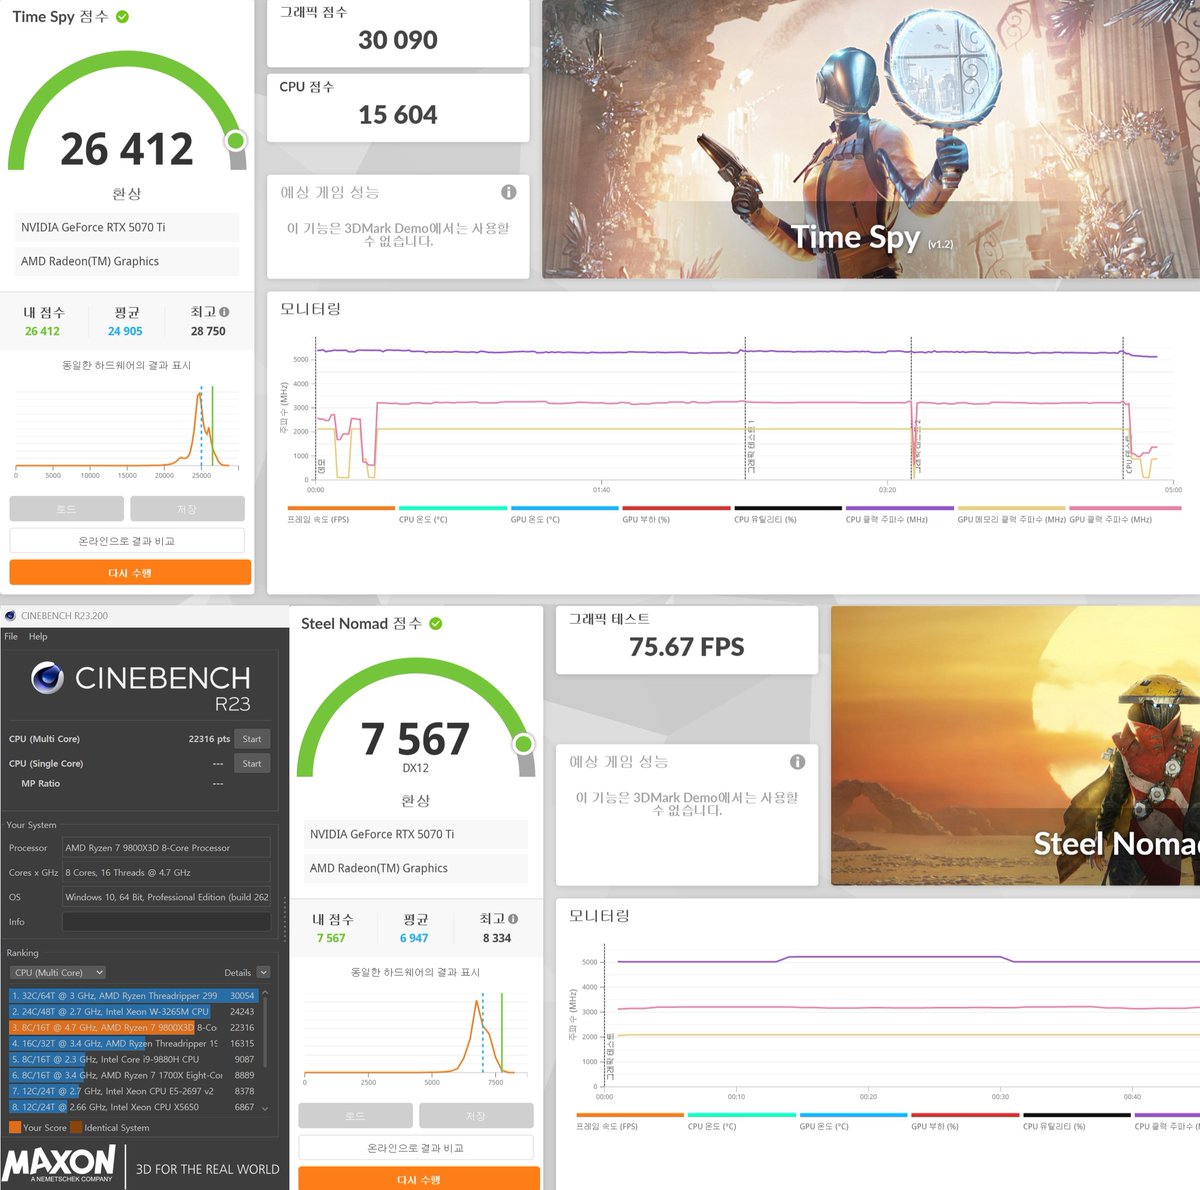Image resolution: width=1200 pixels, height=1190 pixels.
Task: Toggle CPU 온도 legend in Steel Nomad monitoring
Action: [x=742, y=1122]
